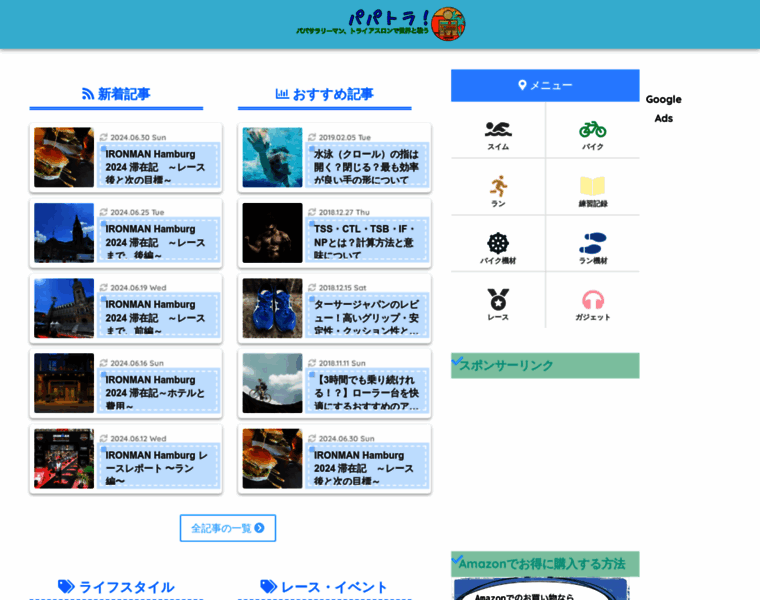The width and height of the screenshot is (760, 600).
Task: Open the ライフスタイル category heading
Action: [x=116, y=587]
